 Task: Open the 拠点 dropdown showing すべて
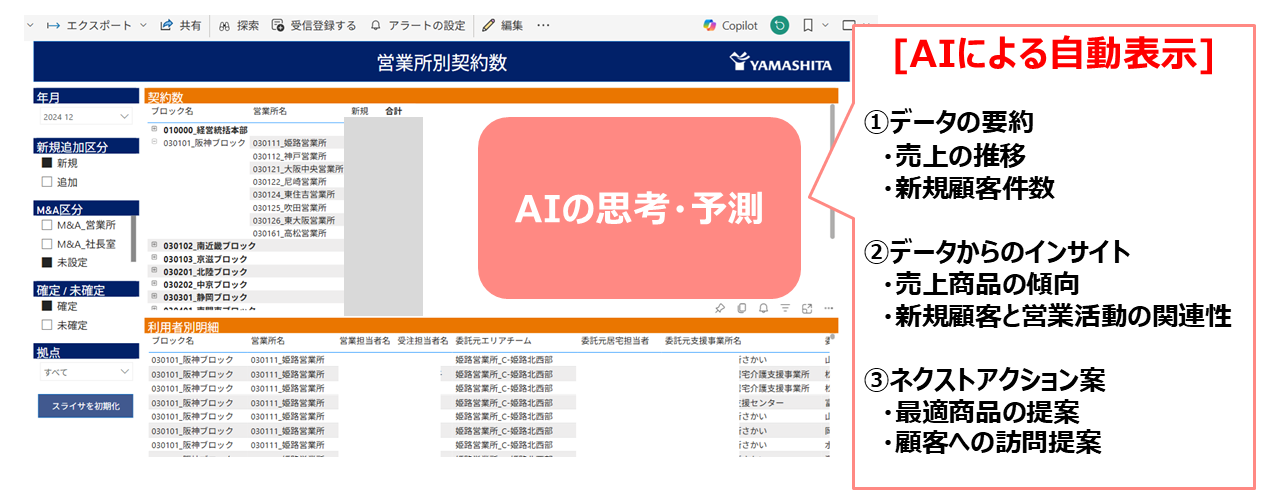[x=84, y=372]
